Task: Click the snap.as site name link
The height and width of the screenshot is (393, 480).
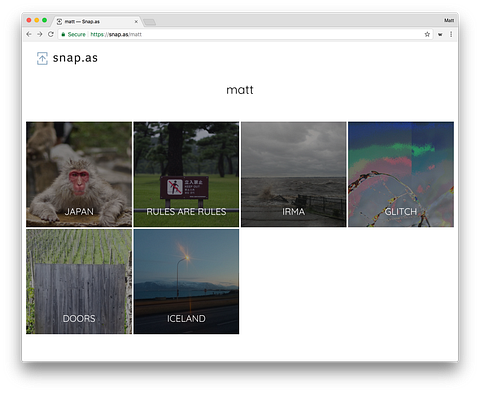Action: click(x=75, y=58)
